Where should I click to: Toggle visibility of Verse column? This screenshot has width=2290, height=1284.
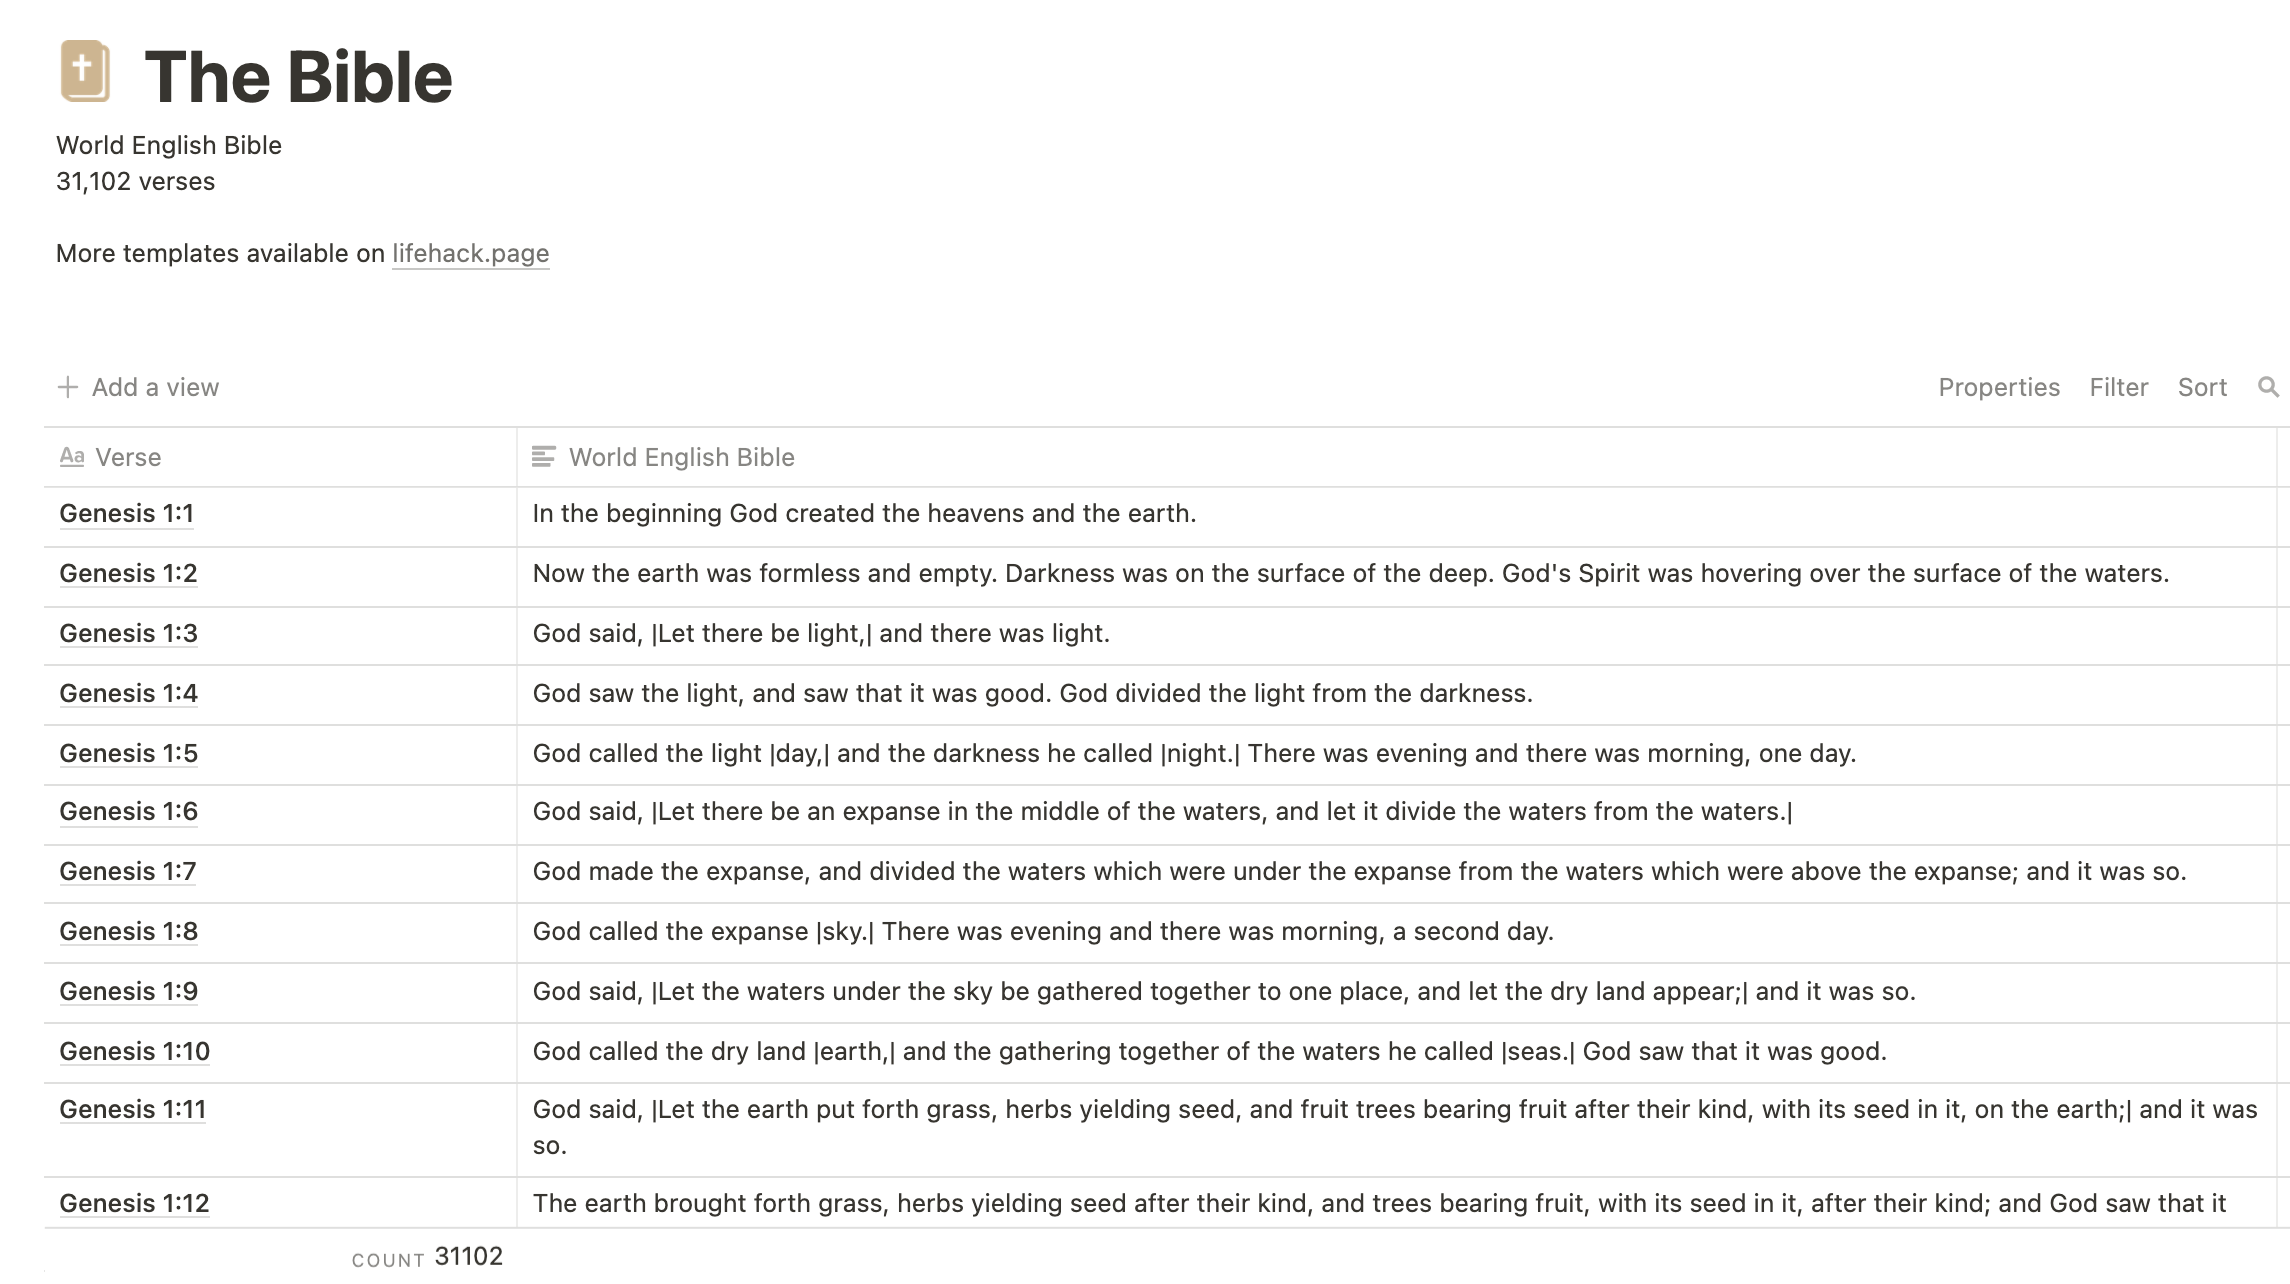[129, 456]
